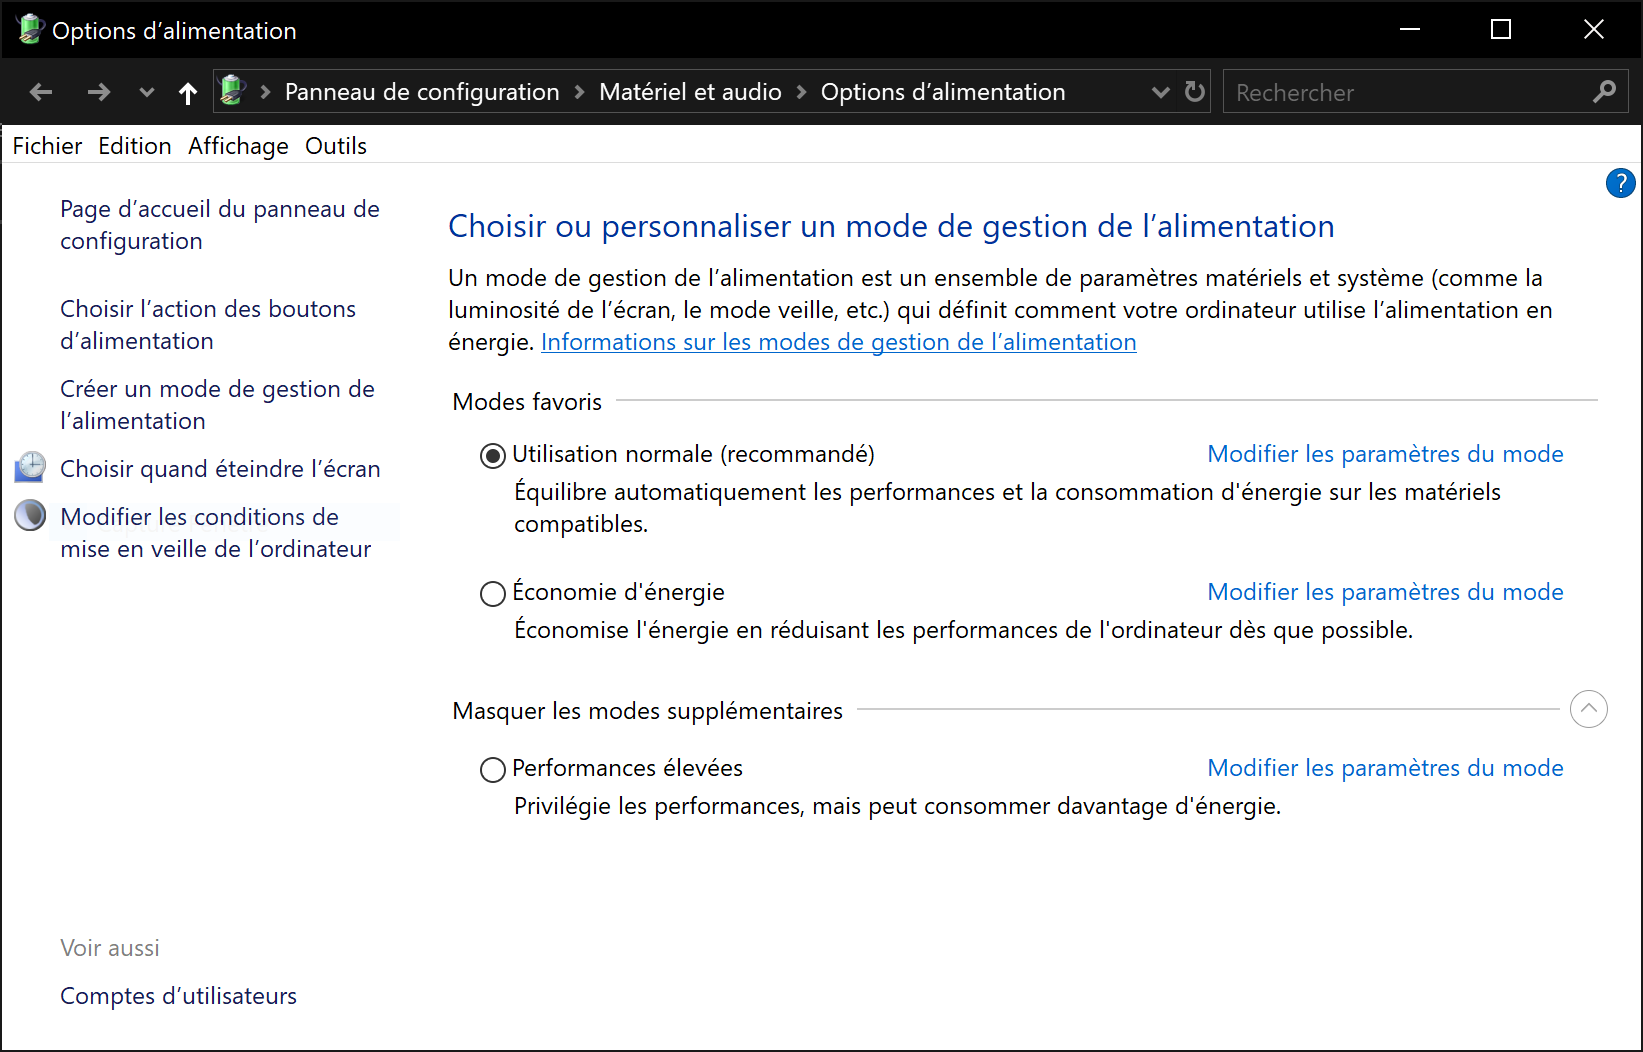Select Performances élevées power plan
This screenshot has height=1052, width=1643.
pos(493,770)
